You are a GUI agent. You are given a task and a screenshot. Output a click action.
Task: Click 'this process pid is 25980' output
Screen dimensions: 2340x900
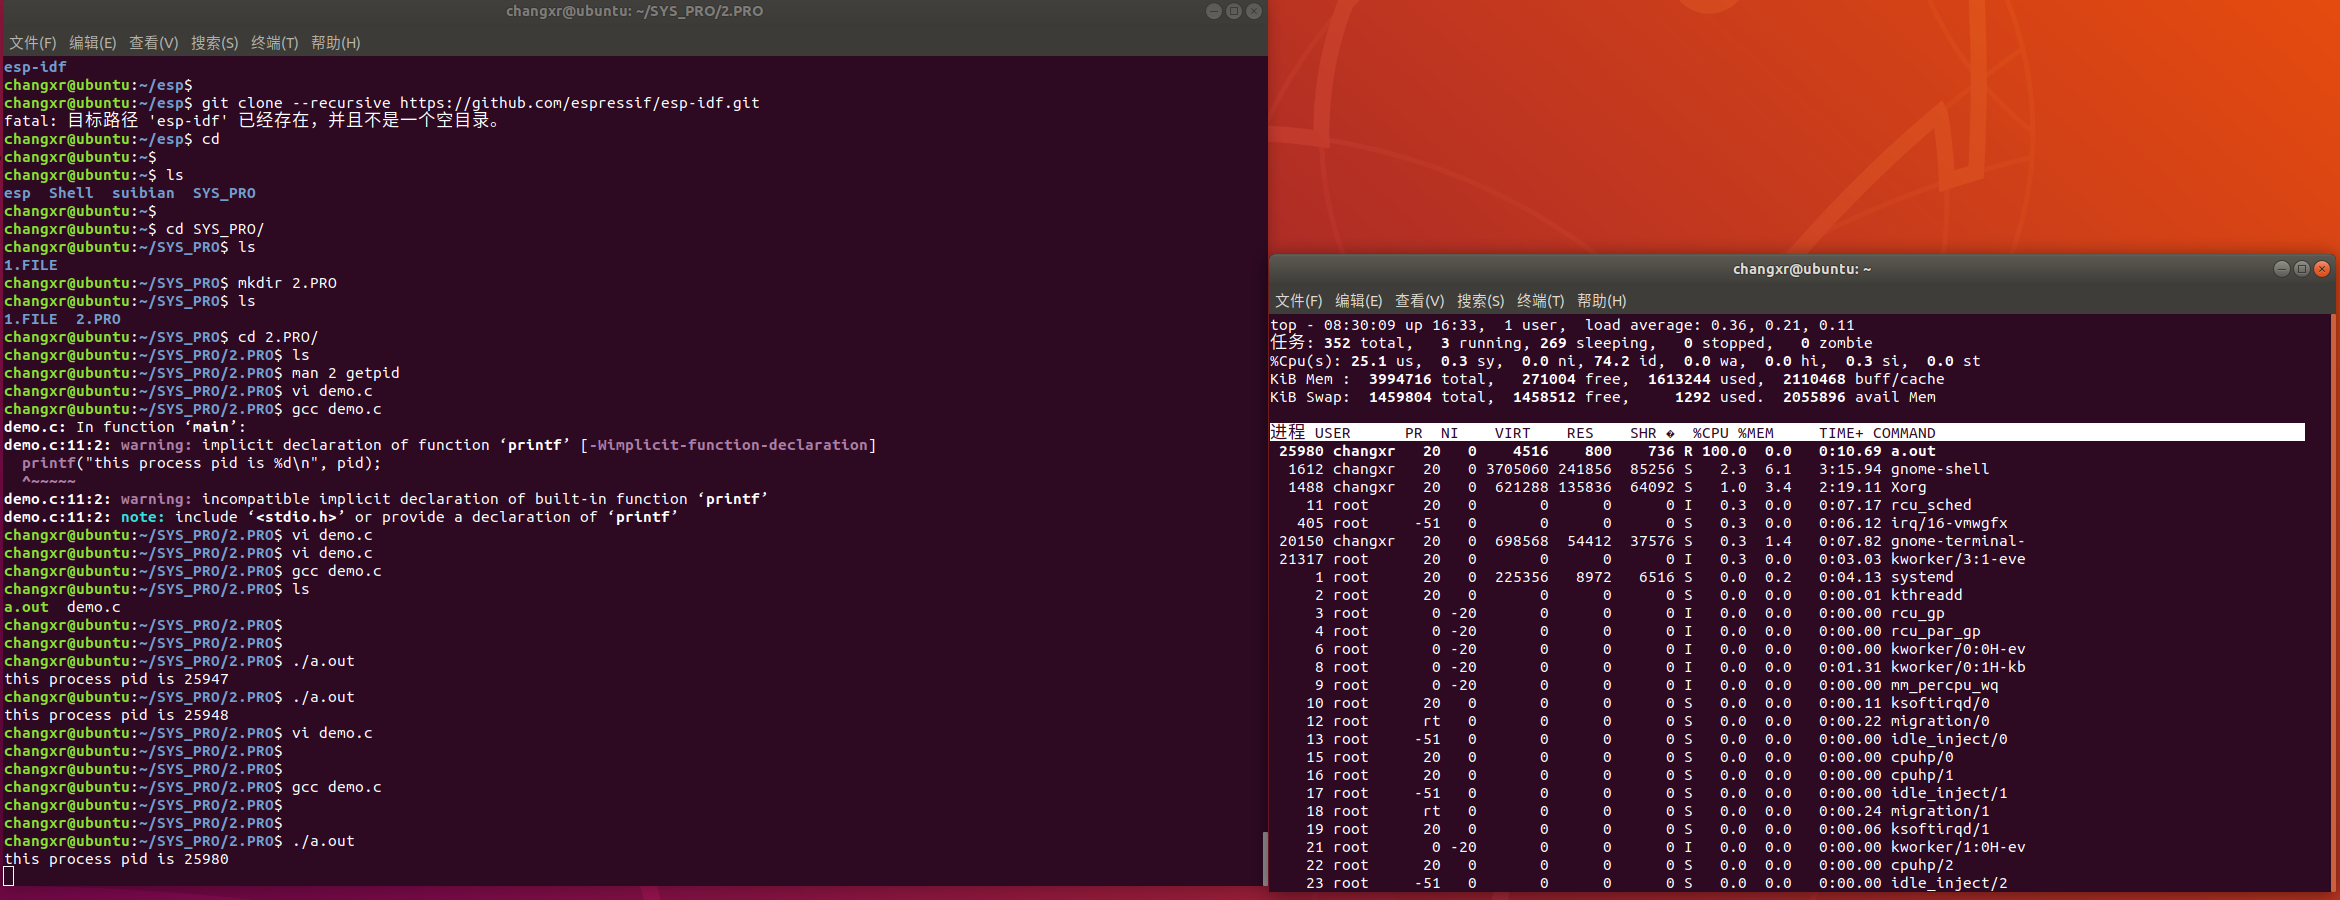(x=116, y=859)
